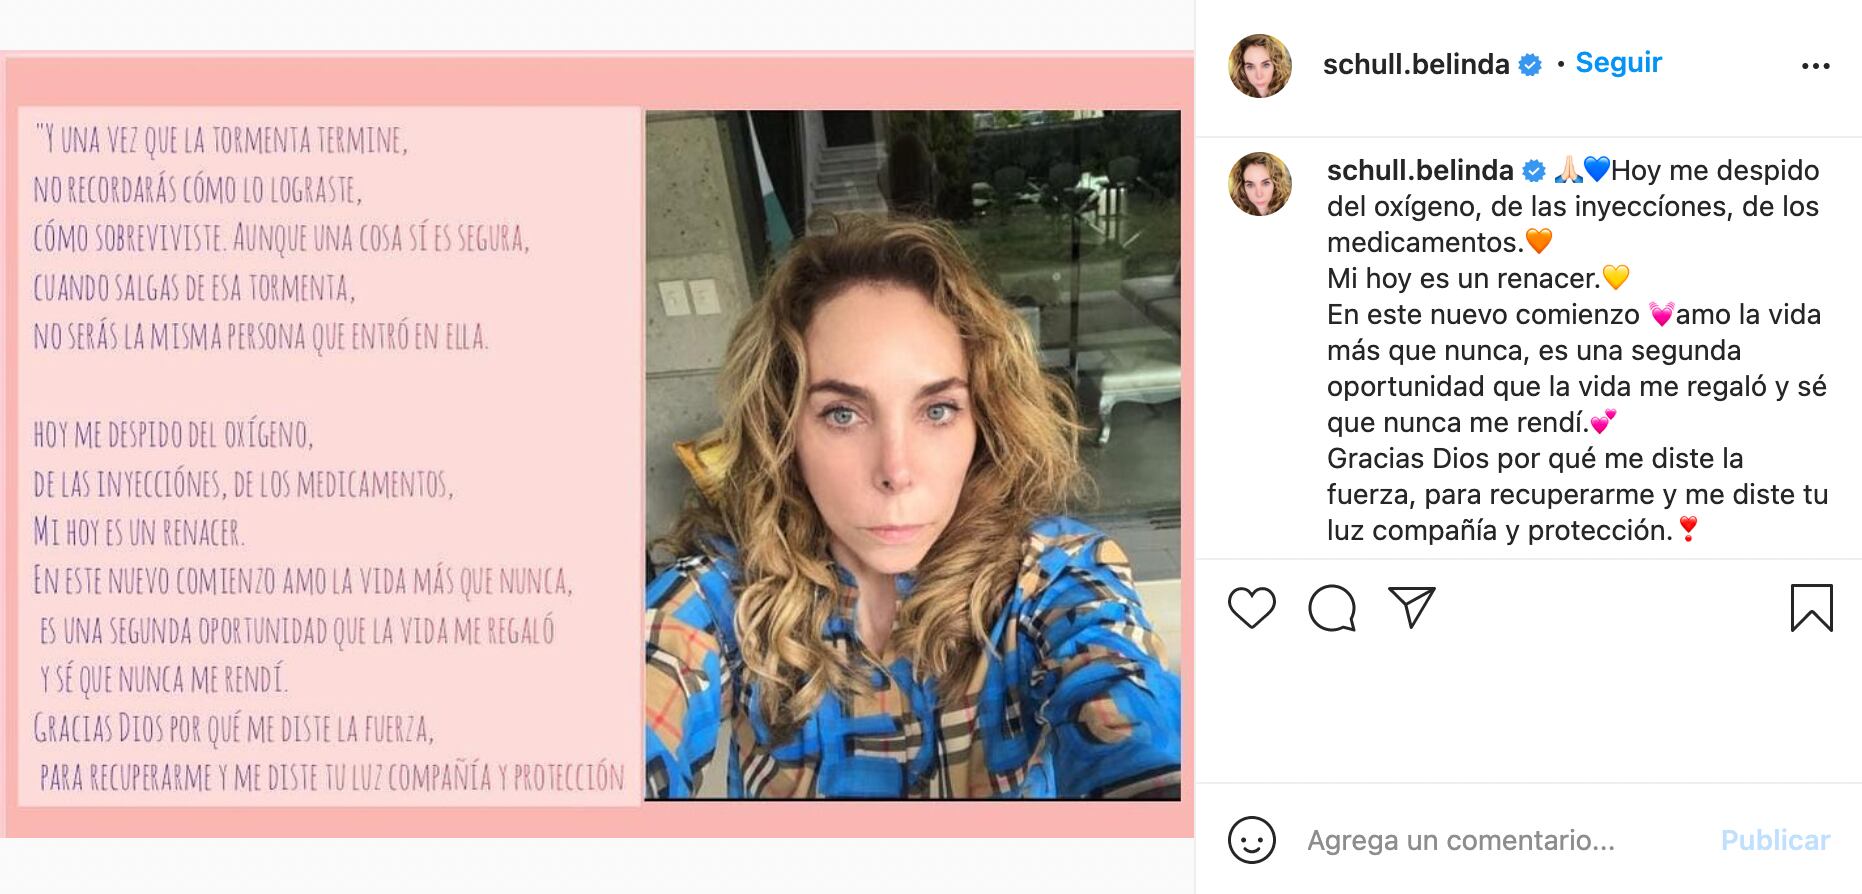Click the caption text 'Mi hoy es un renacer'
1862x894 pixels.
(x=1463, y=278)
